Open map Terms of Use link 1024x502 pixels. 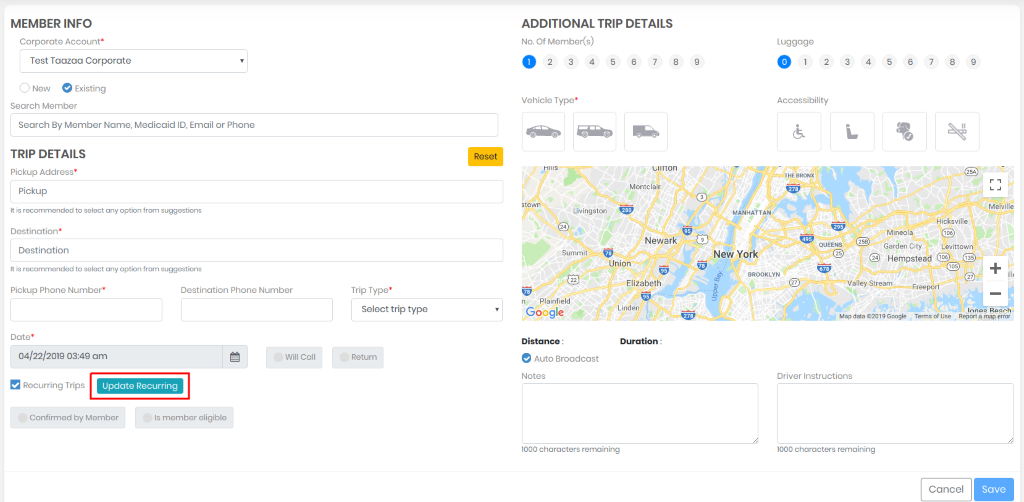[x=933, y=317]
